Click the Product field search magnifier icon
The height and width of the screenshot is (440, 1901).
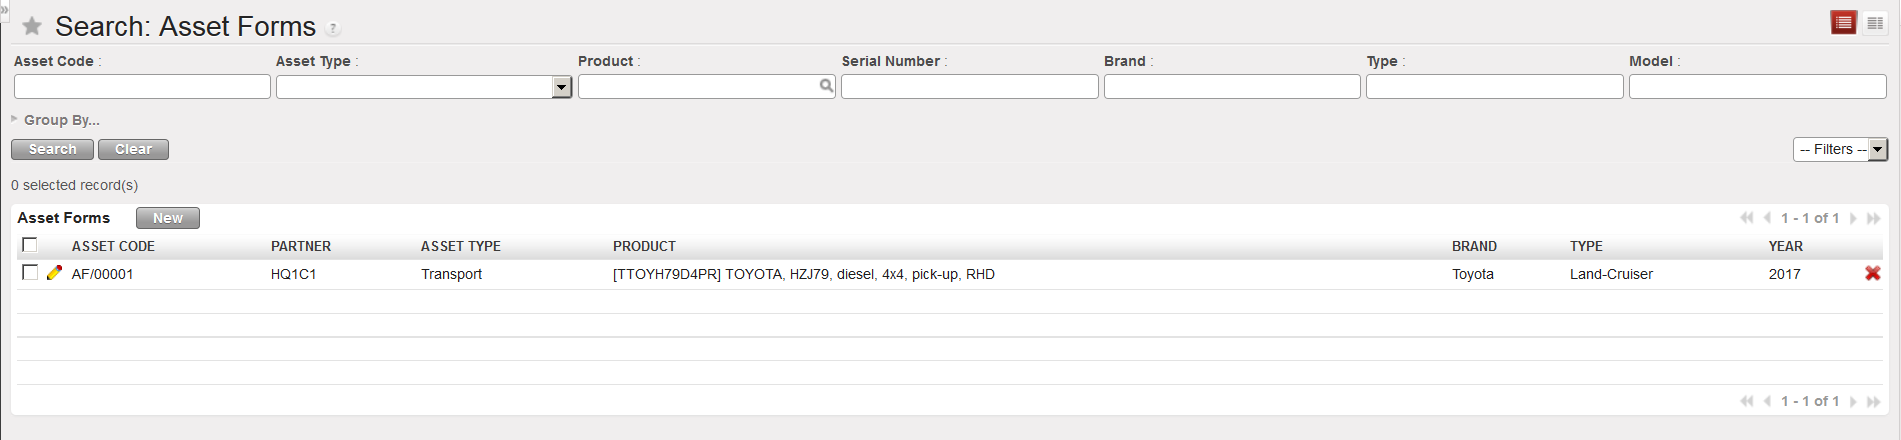[826, 87]
